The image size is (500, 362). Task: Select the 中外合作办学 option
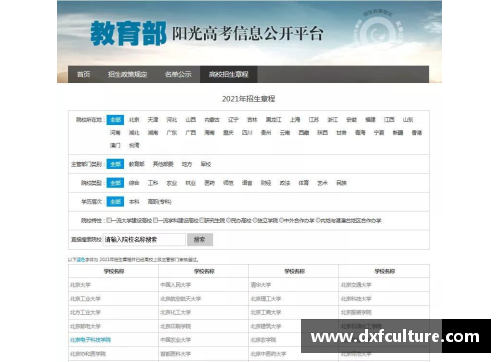pos(282,220)
